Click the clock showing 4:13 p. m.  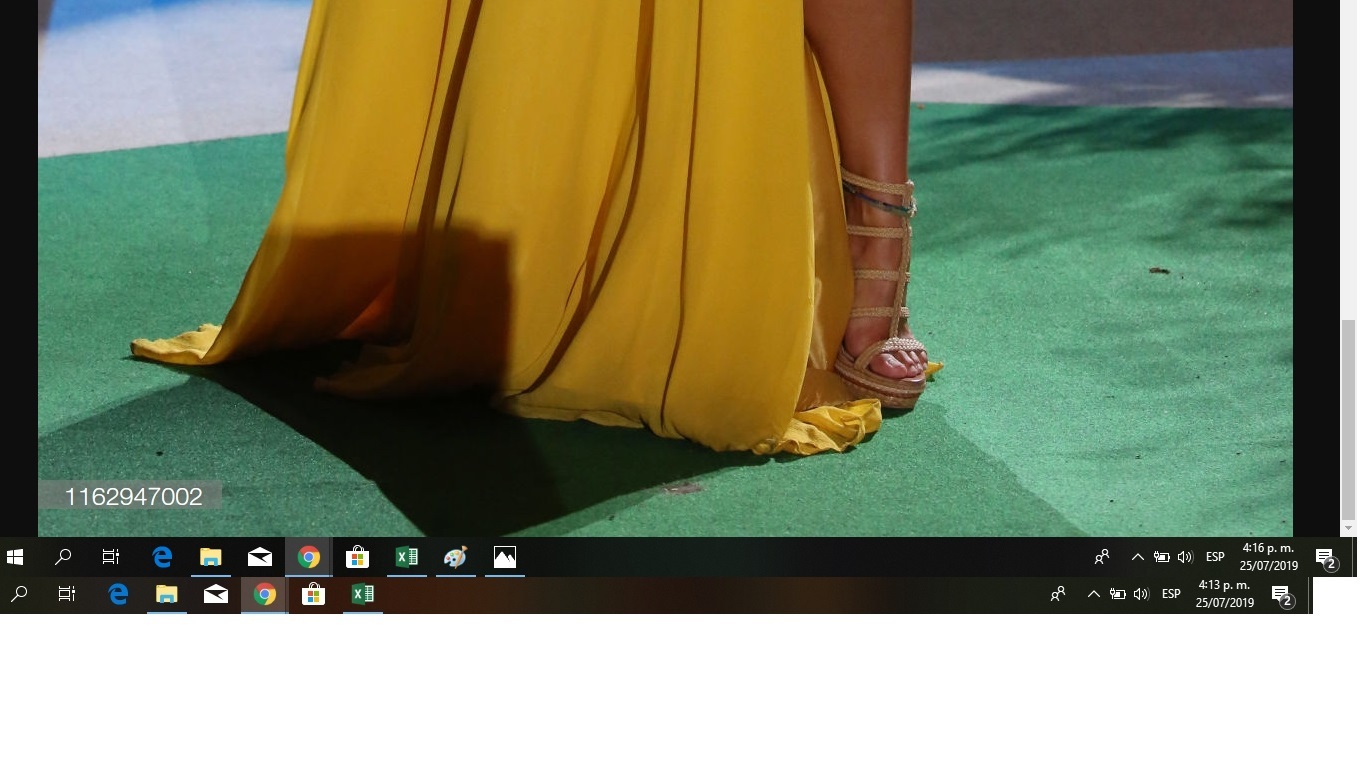click(x=1224, y=594)
